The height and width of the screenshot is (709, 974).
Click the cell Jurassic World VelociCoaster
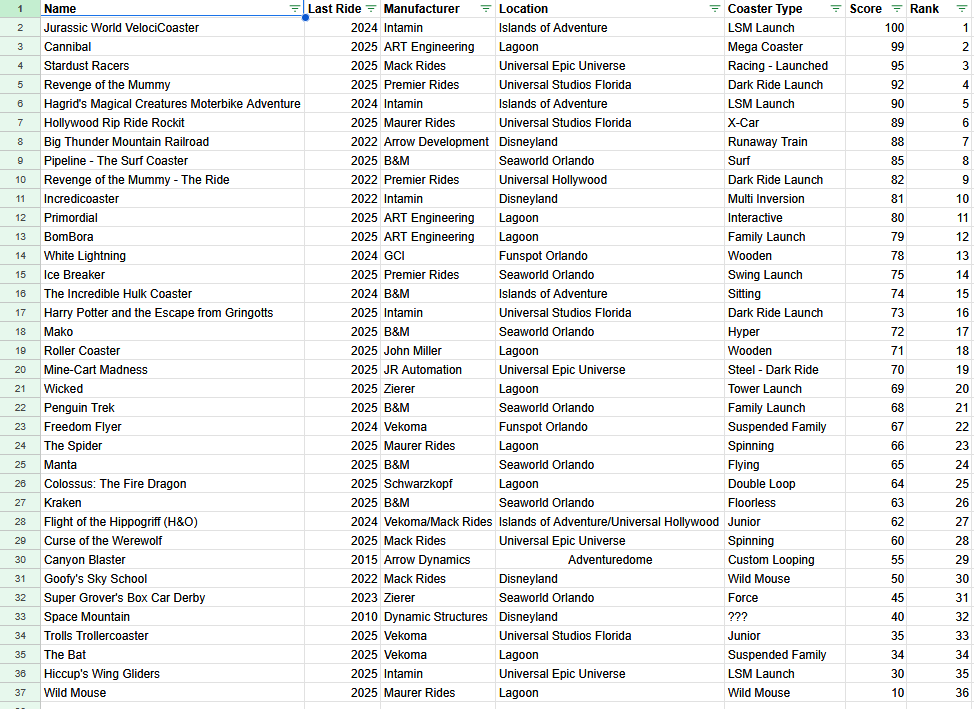tap(173, 28)
